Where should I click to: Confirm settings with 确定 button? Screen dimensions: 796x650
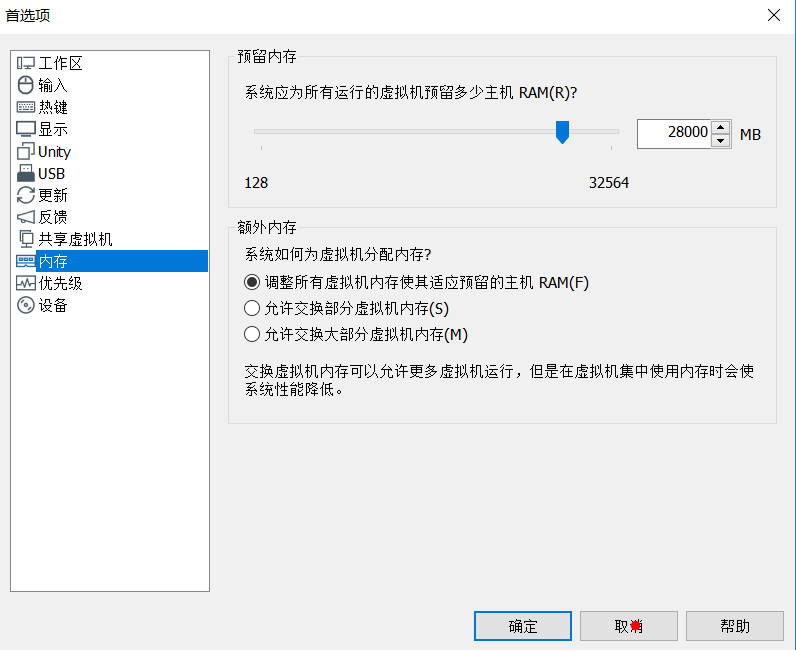point(523,626)
